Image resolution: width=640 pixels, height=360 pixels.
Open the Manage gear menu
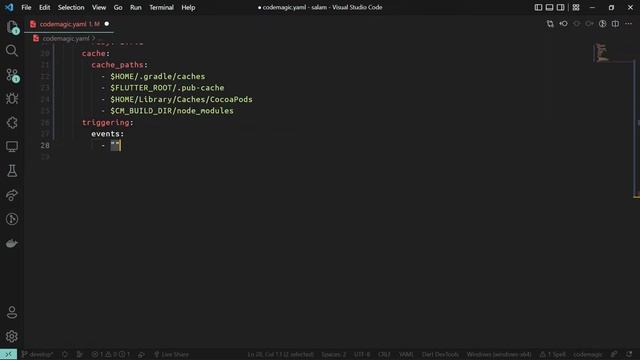[x=12, y=336]
